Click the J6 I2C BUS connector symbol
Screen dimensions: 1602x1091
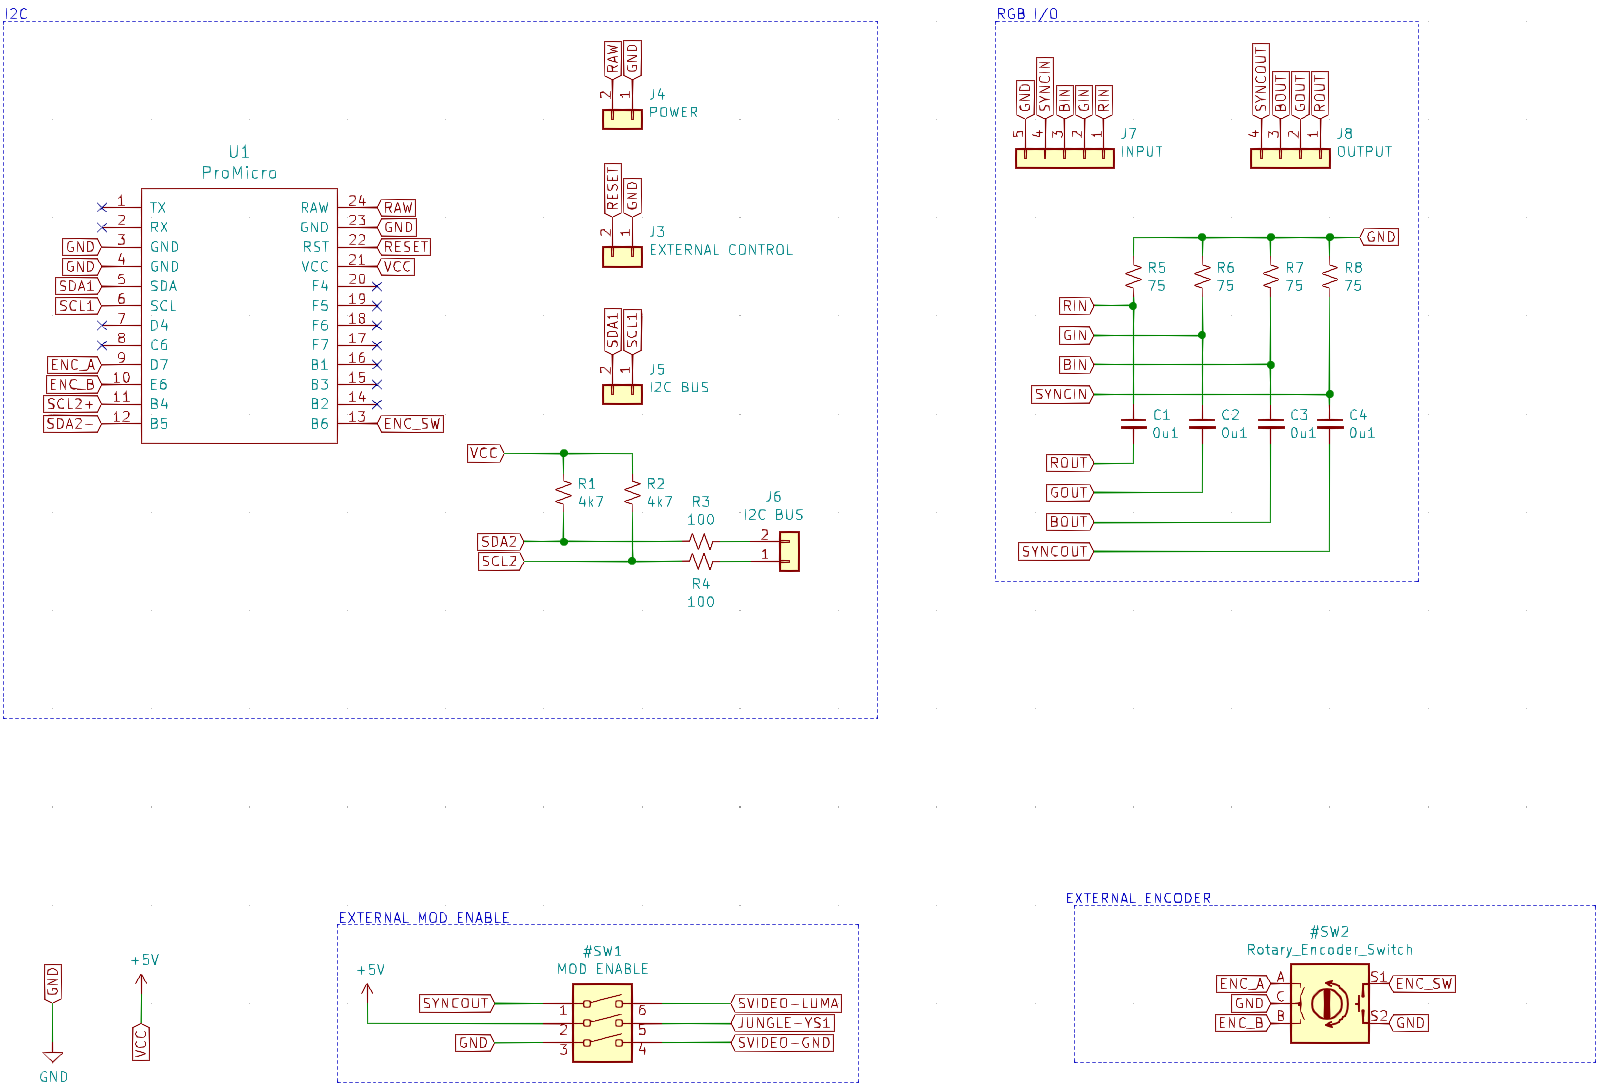(789, 551)
